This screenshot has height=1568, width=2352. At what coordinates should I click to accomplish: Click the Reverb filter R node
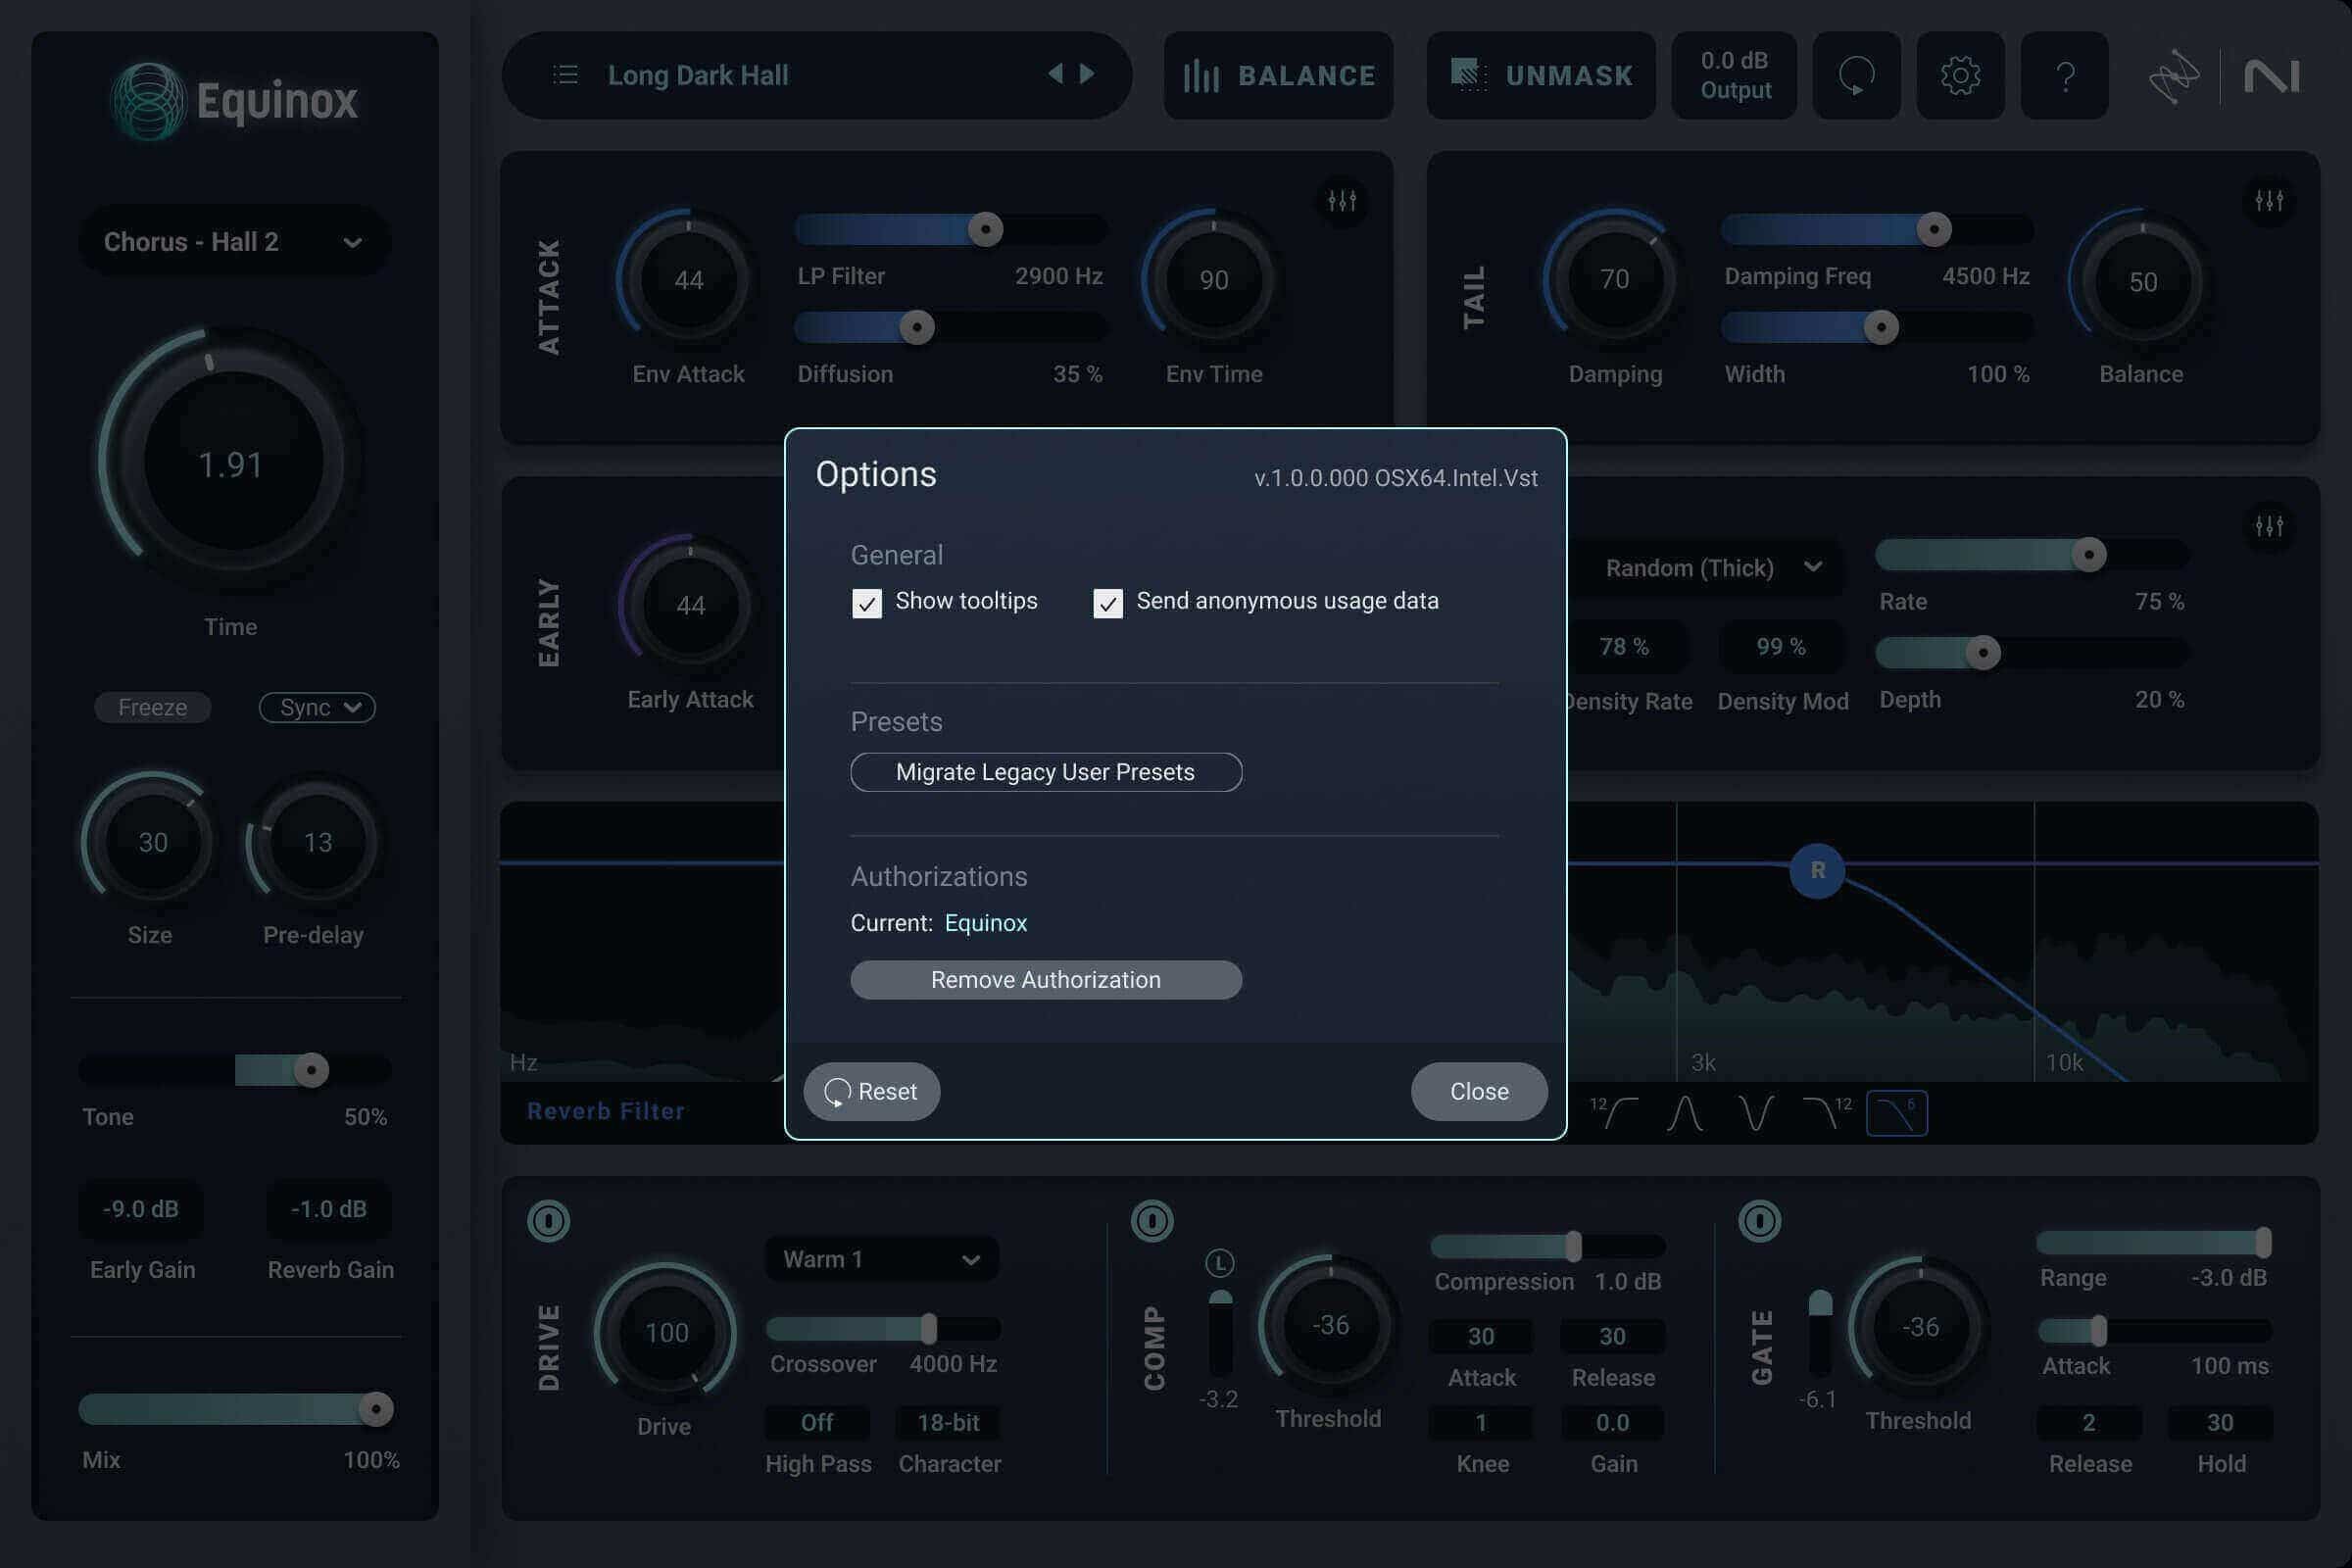(x=1817, y=870)
